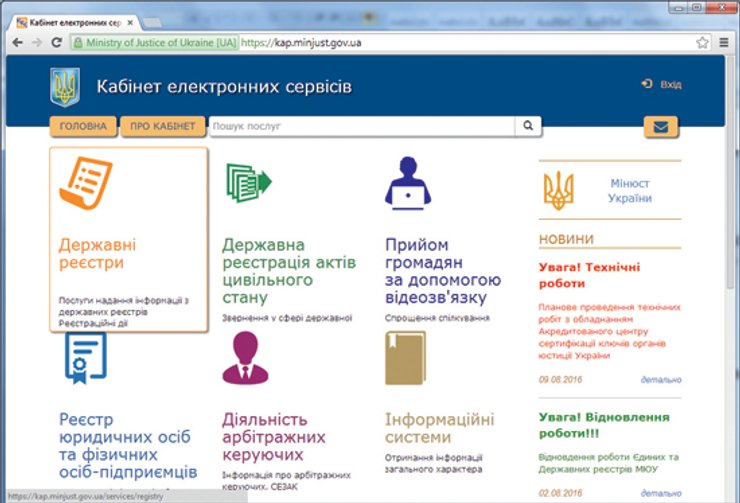Screen dimensions: 740x503
Task: Click the magnifying glass search button
Action: [x=527, y=127]
